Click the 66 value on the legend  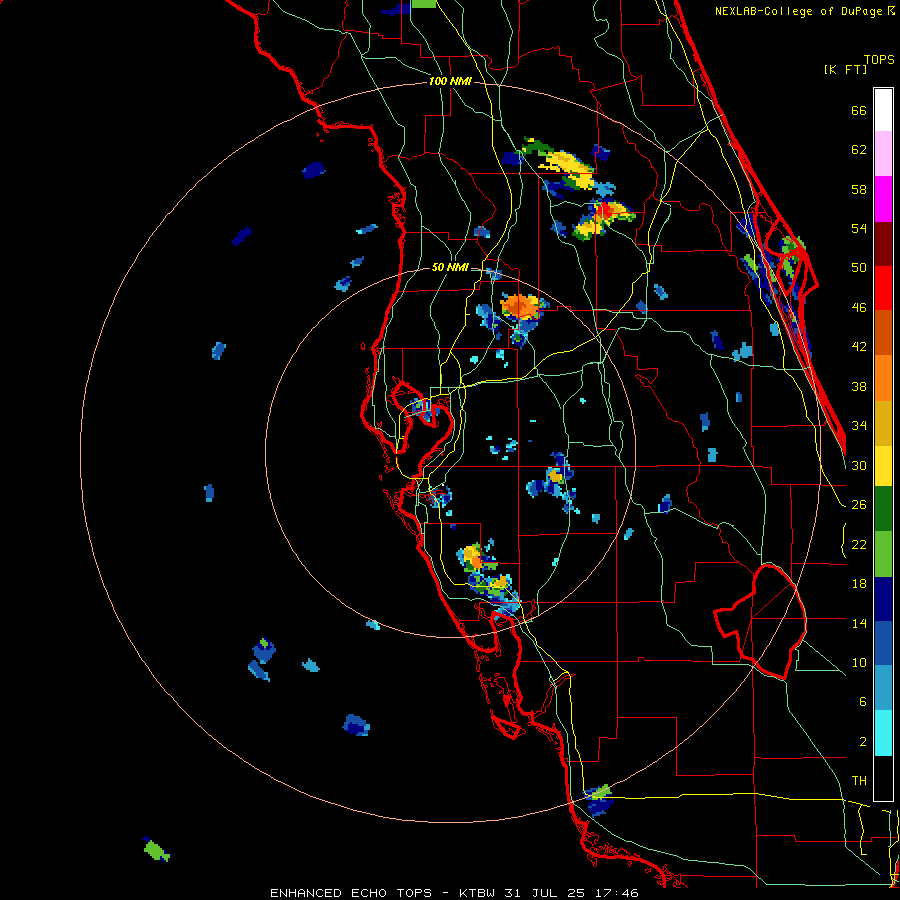pos(859,110)
